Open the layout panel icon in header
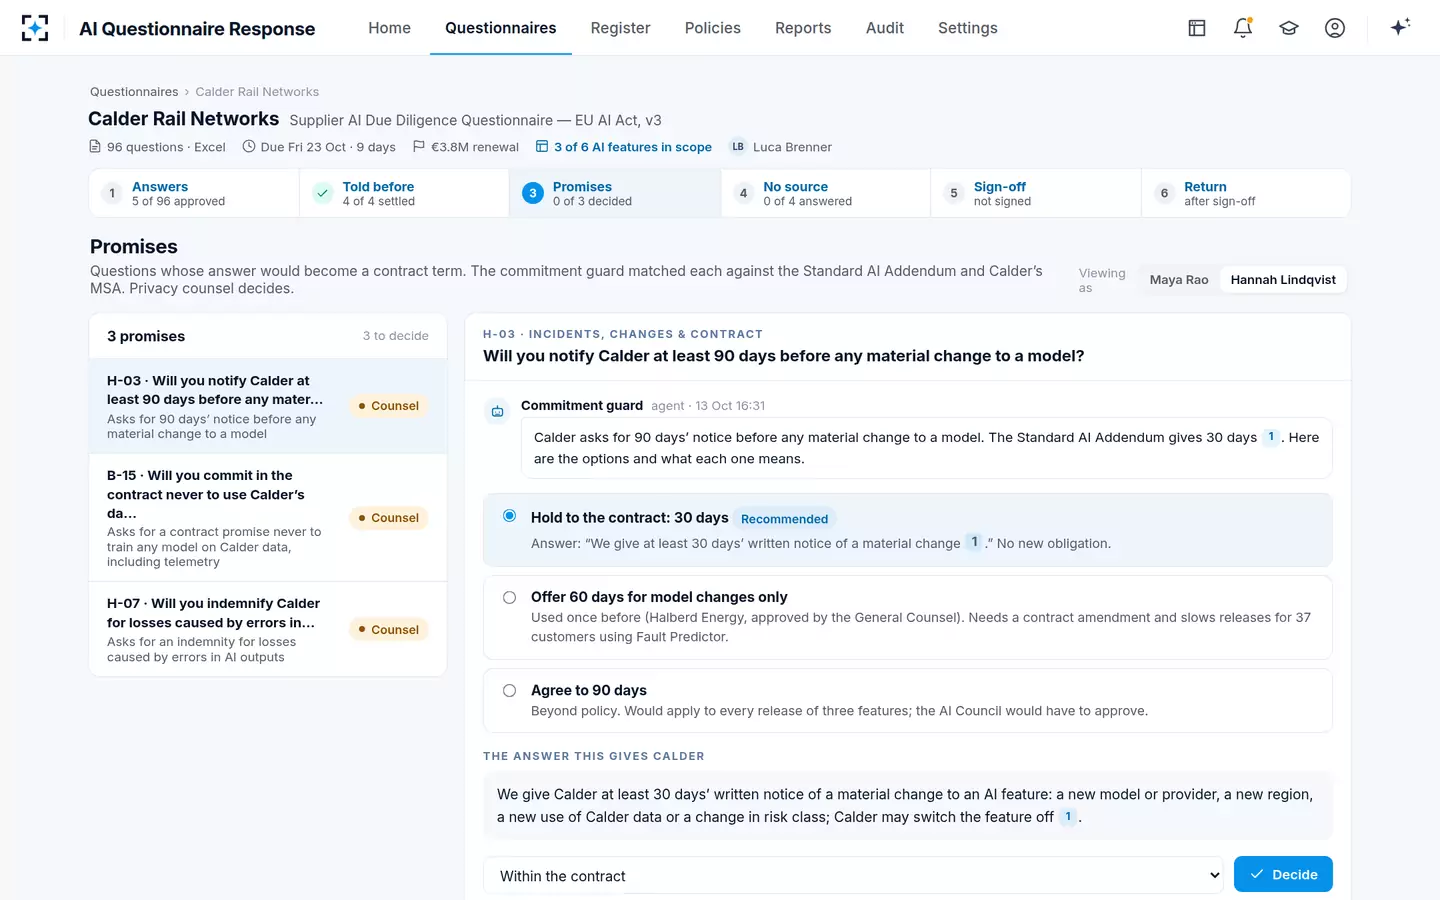 click(x=1197, y=28)
